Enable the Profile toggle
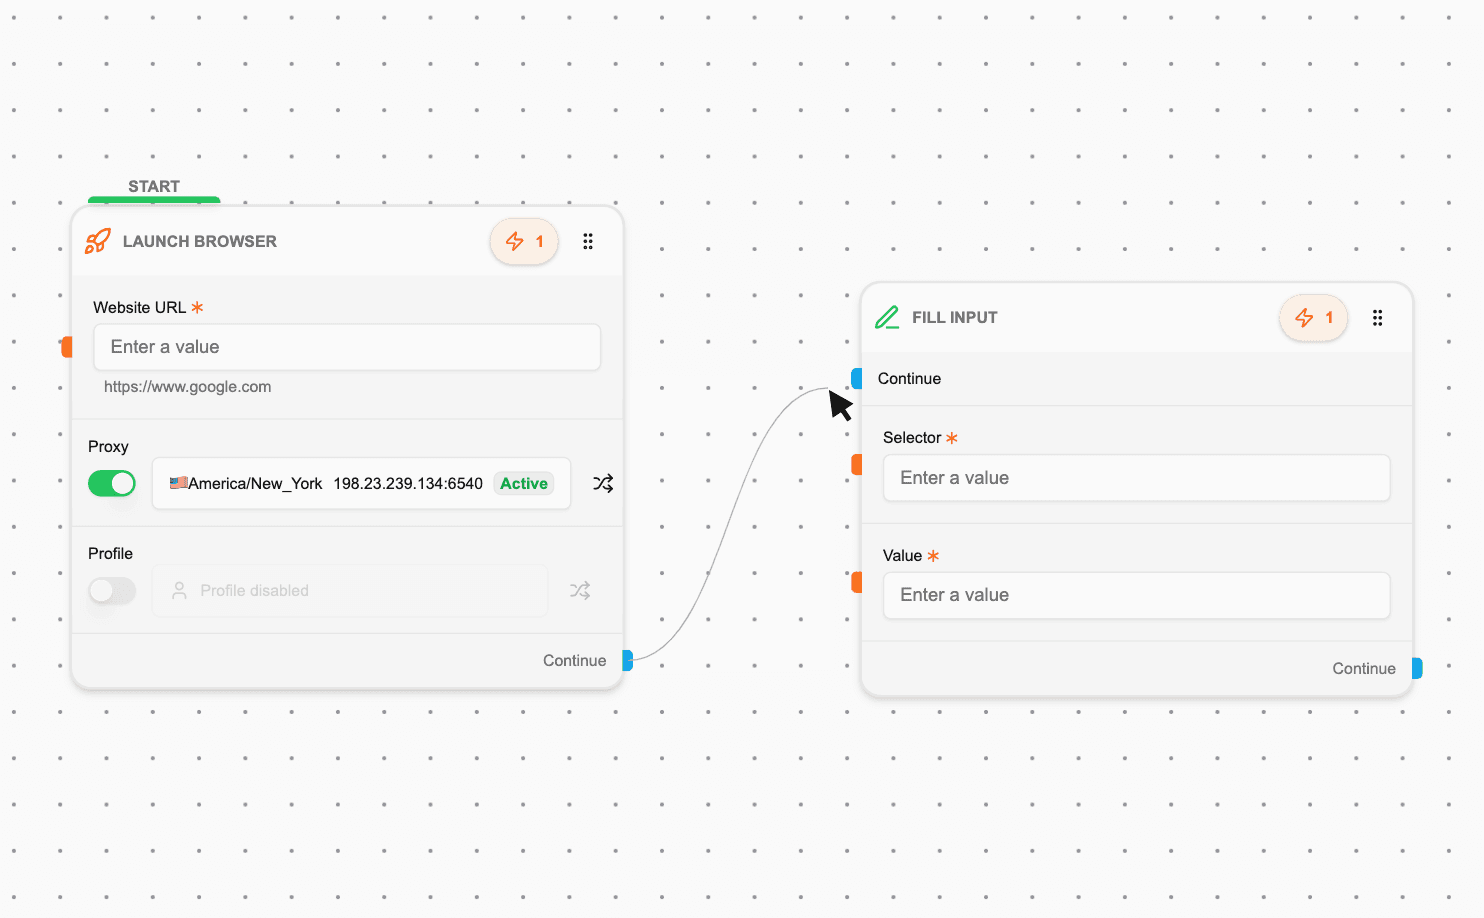 click(x=111, y=590)
